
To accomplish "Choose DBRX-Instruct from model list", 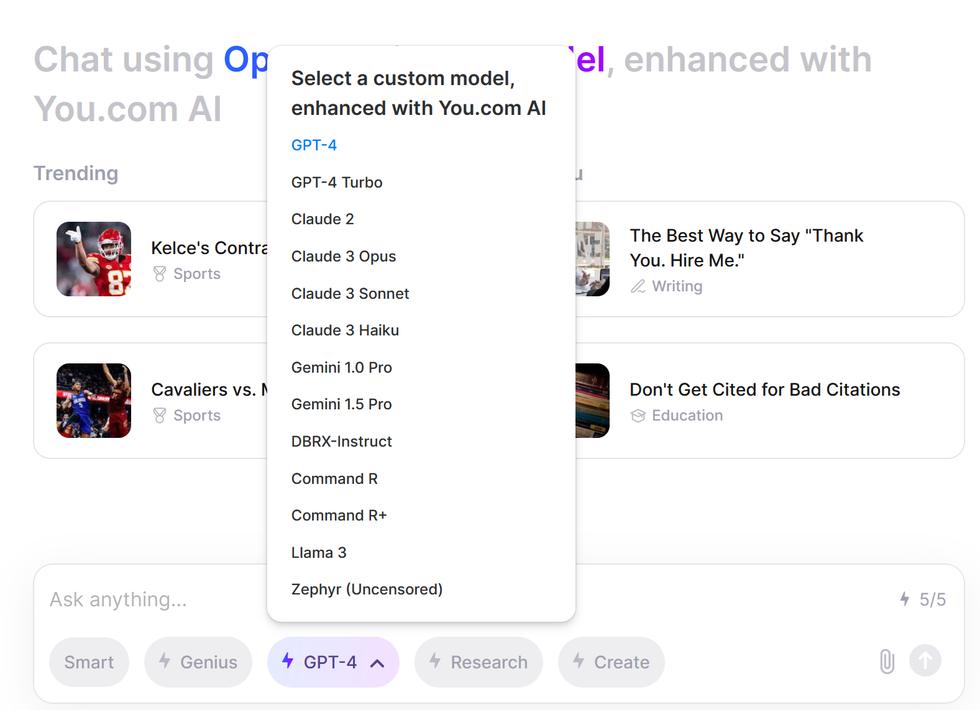I will [x=341, y=441].
